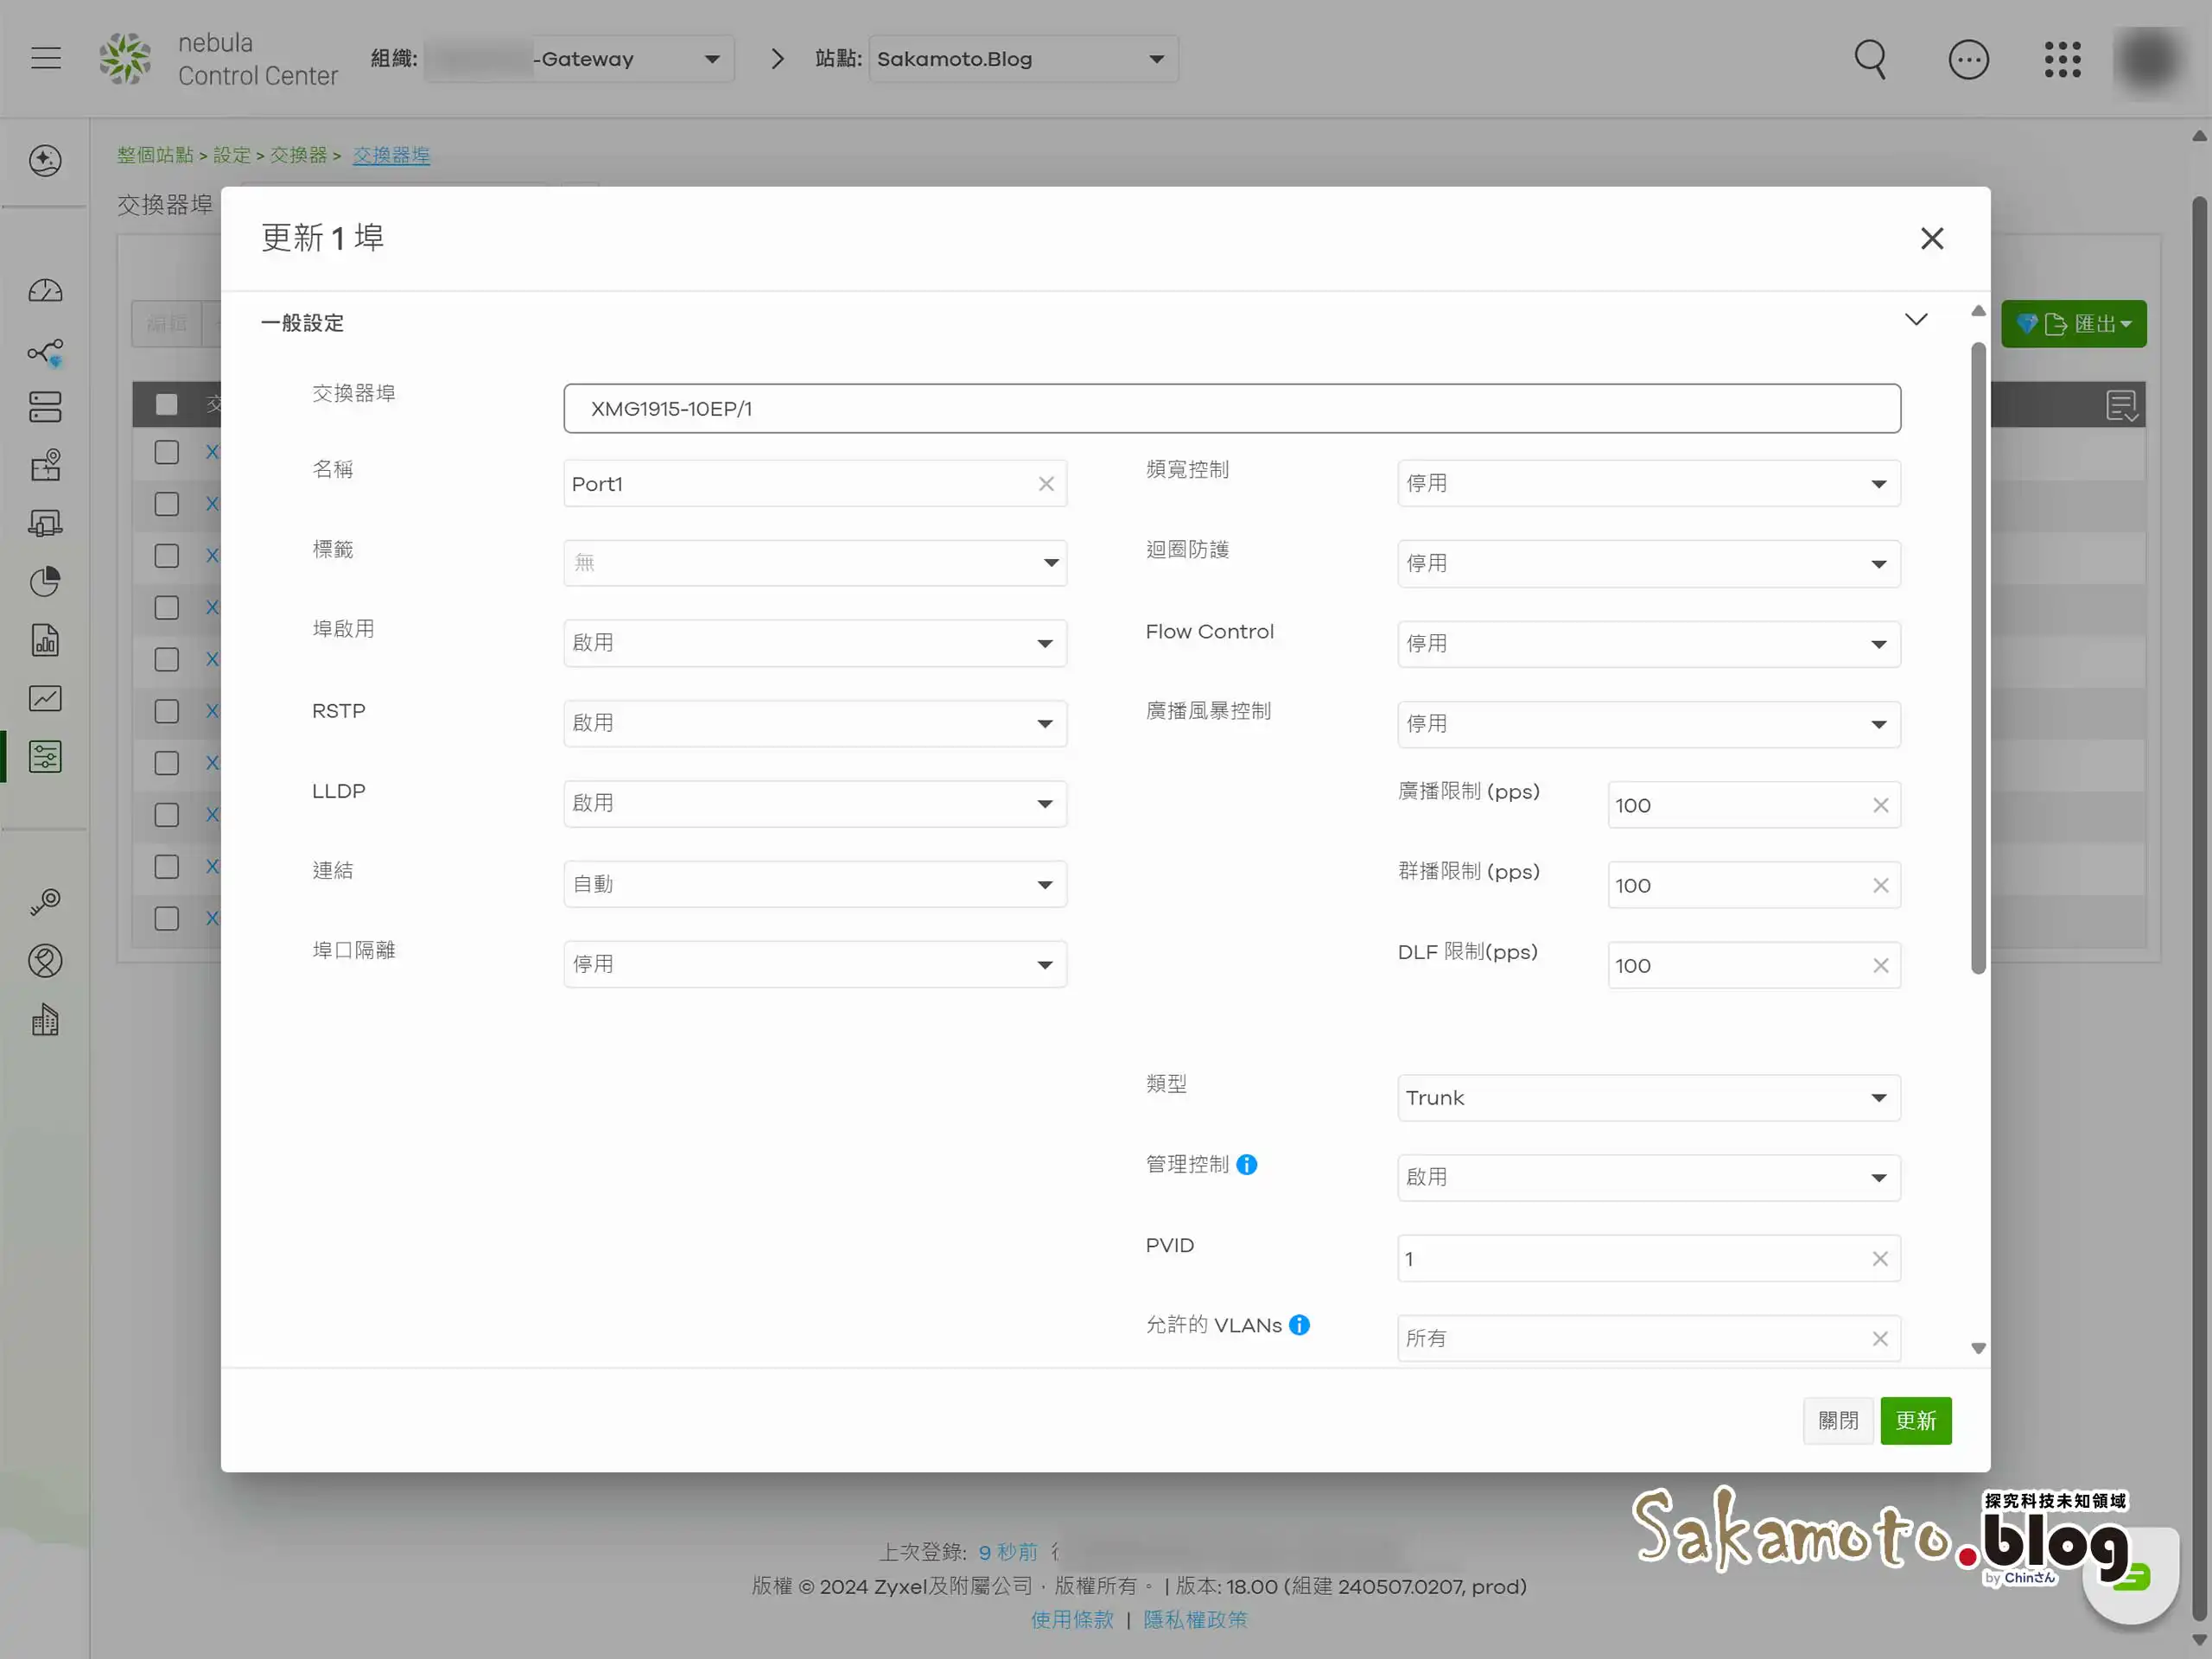Open the dashboard gauge sidebar icon
The height and width of the screenshot is (1659, 2212).
[x=45, y=292]
